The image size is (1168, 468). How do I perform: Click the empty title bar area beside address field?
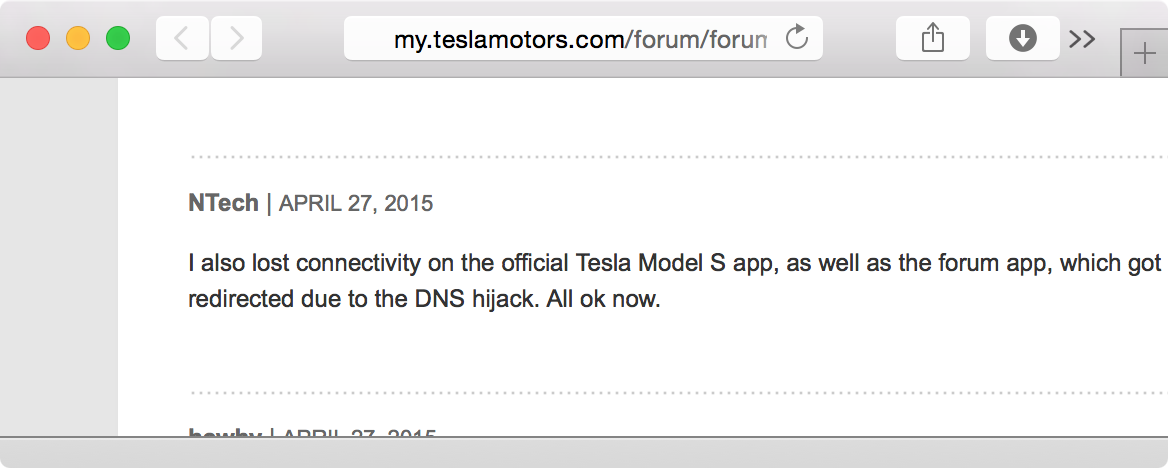click(859, 38)
